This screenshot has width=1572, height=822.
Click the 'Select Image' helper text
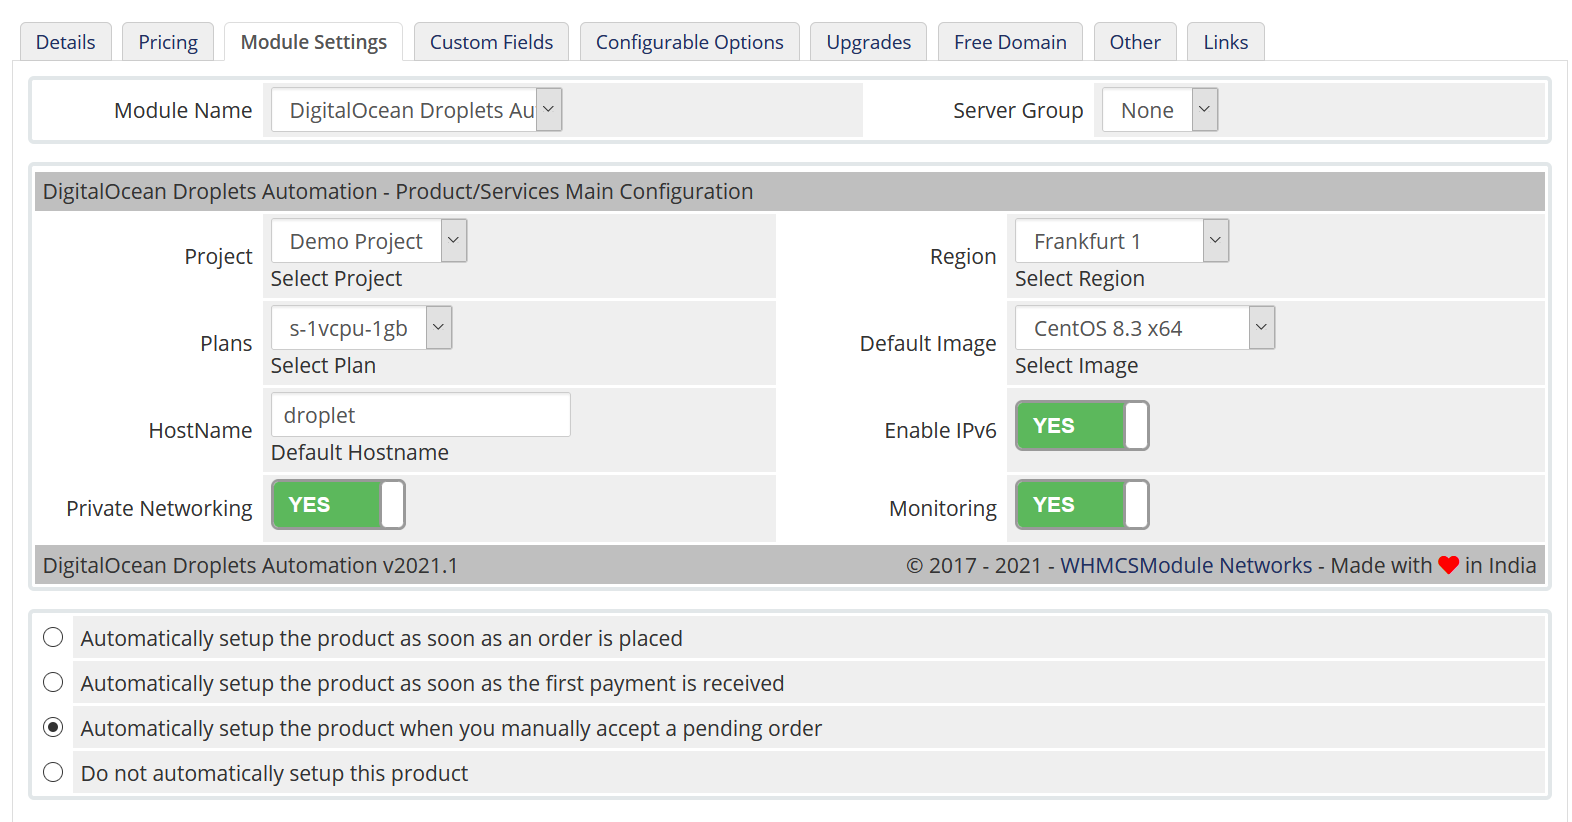[1076, 366]
